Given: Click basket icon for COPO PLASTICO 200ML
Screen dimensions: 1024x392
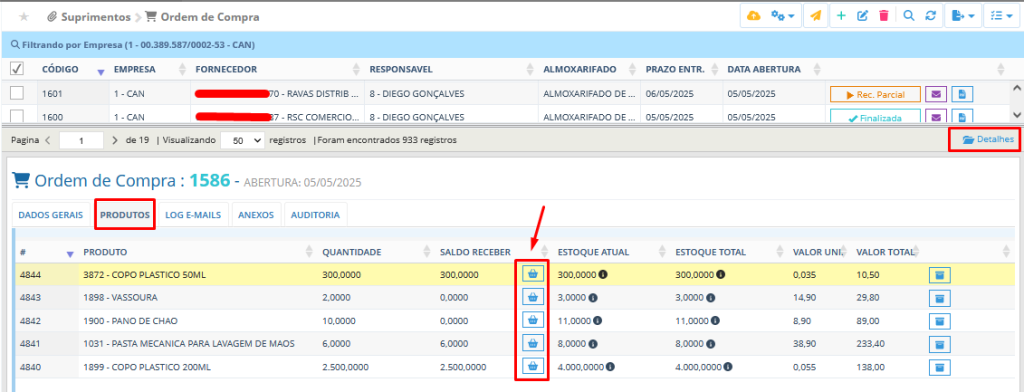Looking at the screenshot, I should (x=533, y=366).
